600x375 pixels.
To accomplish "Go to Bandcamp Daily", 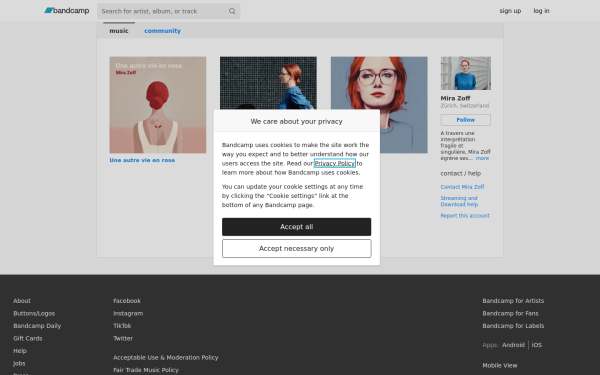I will (37, 326).
